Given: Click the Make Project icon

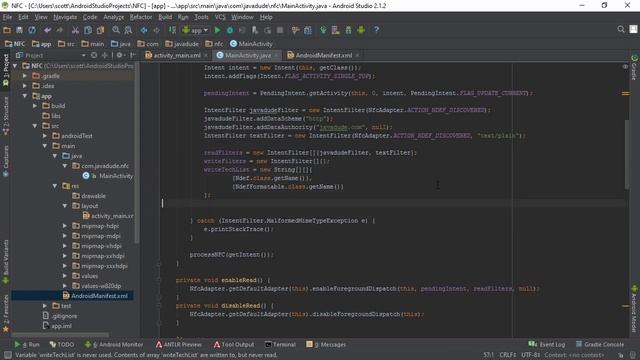Looking at the screenshot, I should pos(172,30).
